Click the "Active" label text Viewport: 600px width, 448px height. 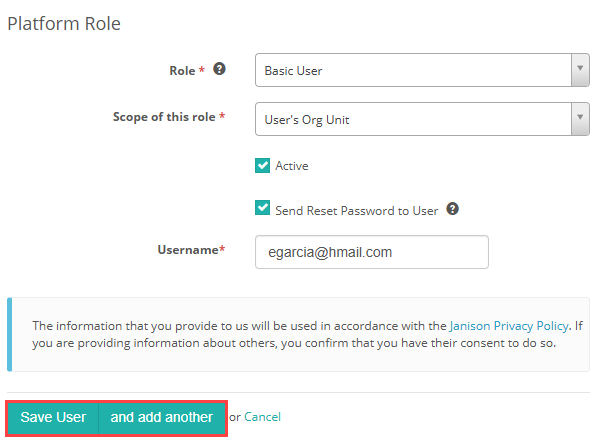coord(292,166)
